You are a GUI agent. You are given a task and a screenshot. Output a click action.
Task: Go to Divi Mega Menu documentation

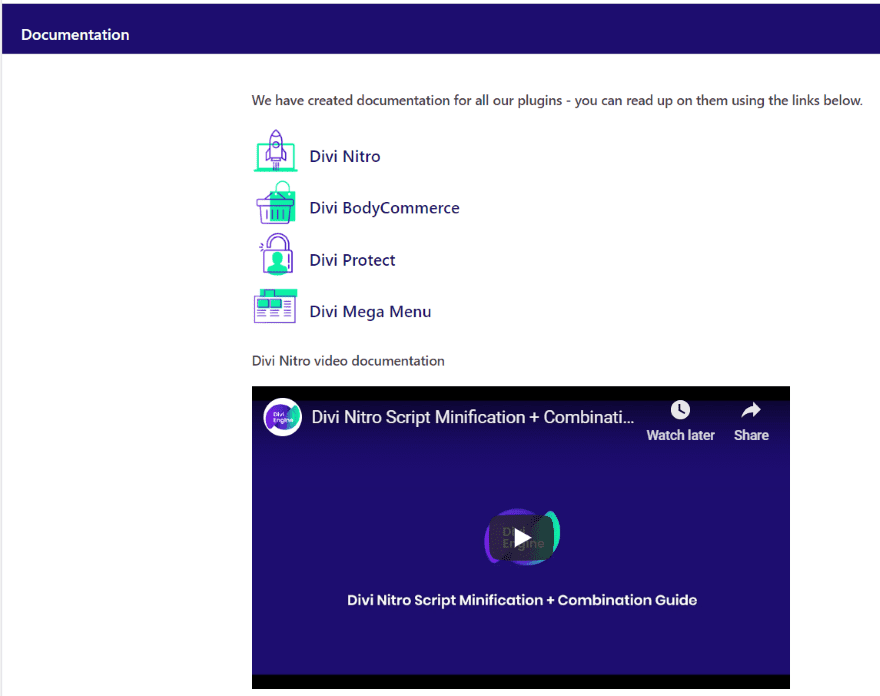point(370,312)
